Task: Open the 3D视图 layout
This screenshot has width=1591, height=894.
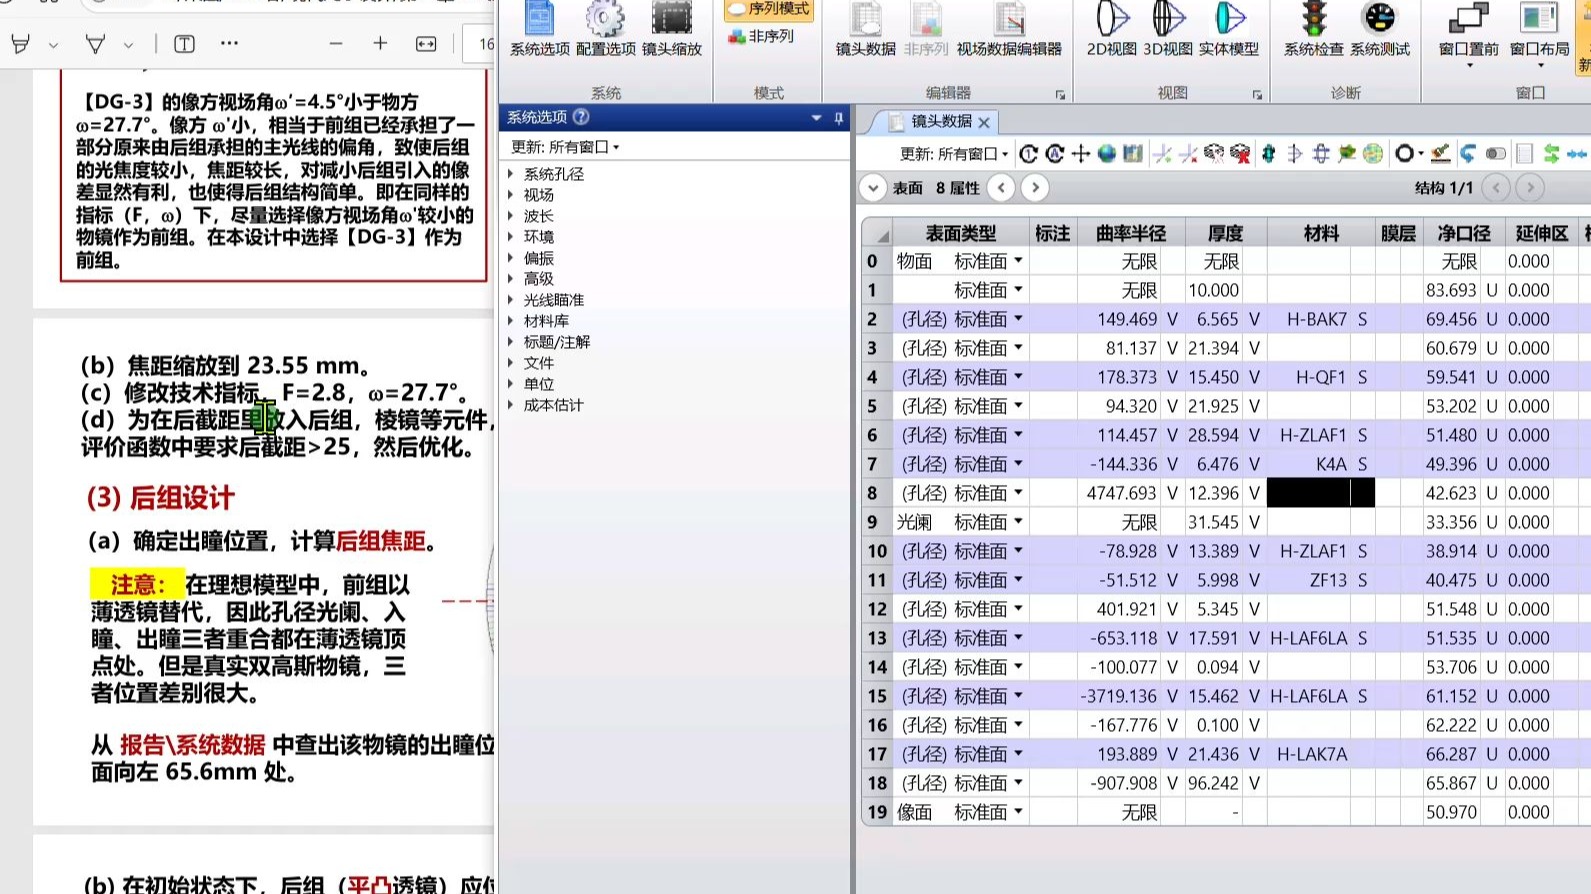Action: [1168, 29]
